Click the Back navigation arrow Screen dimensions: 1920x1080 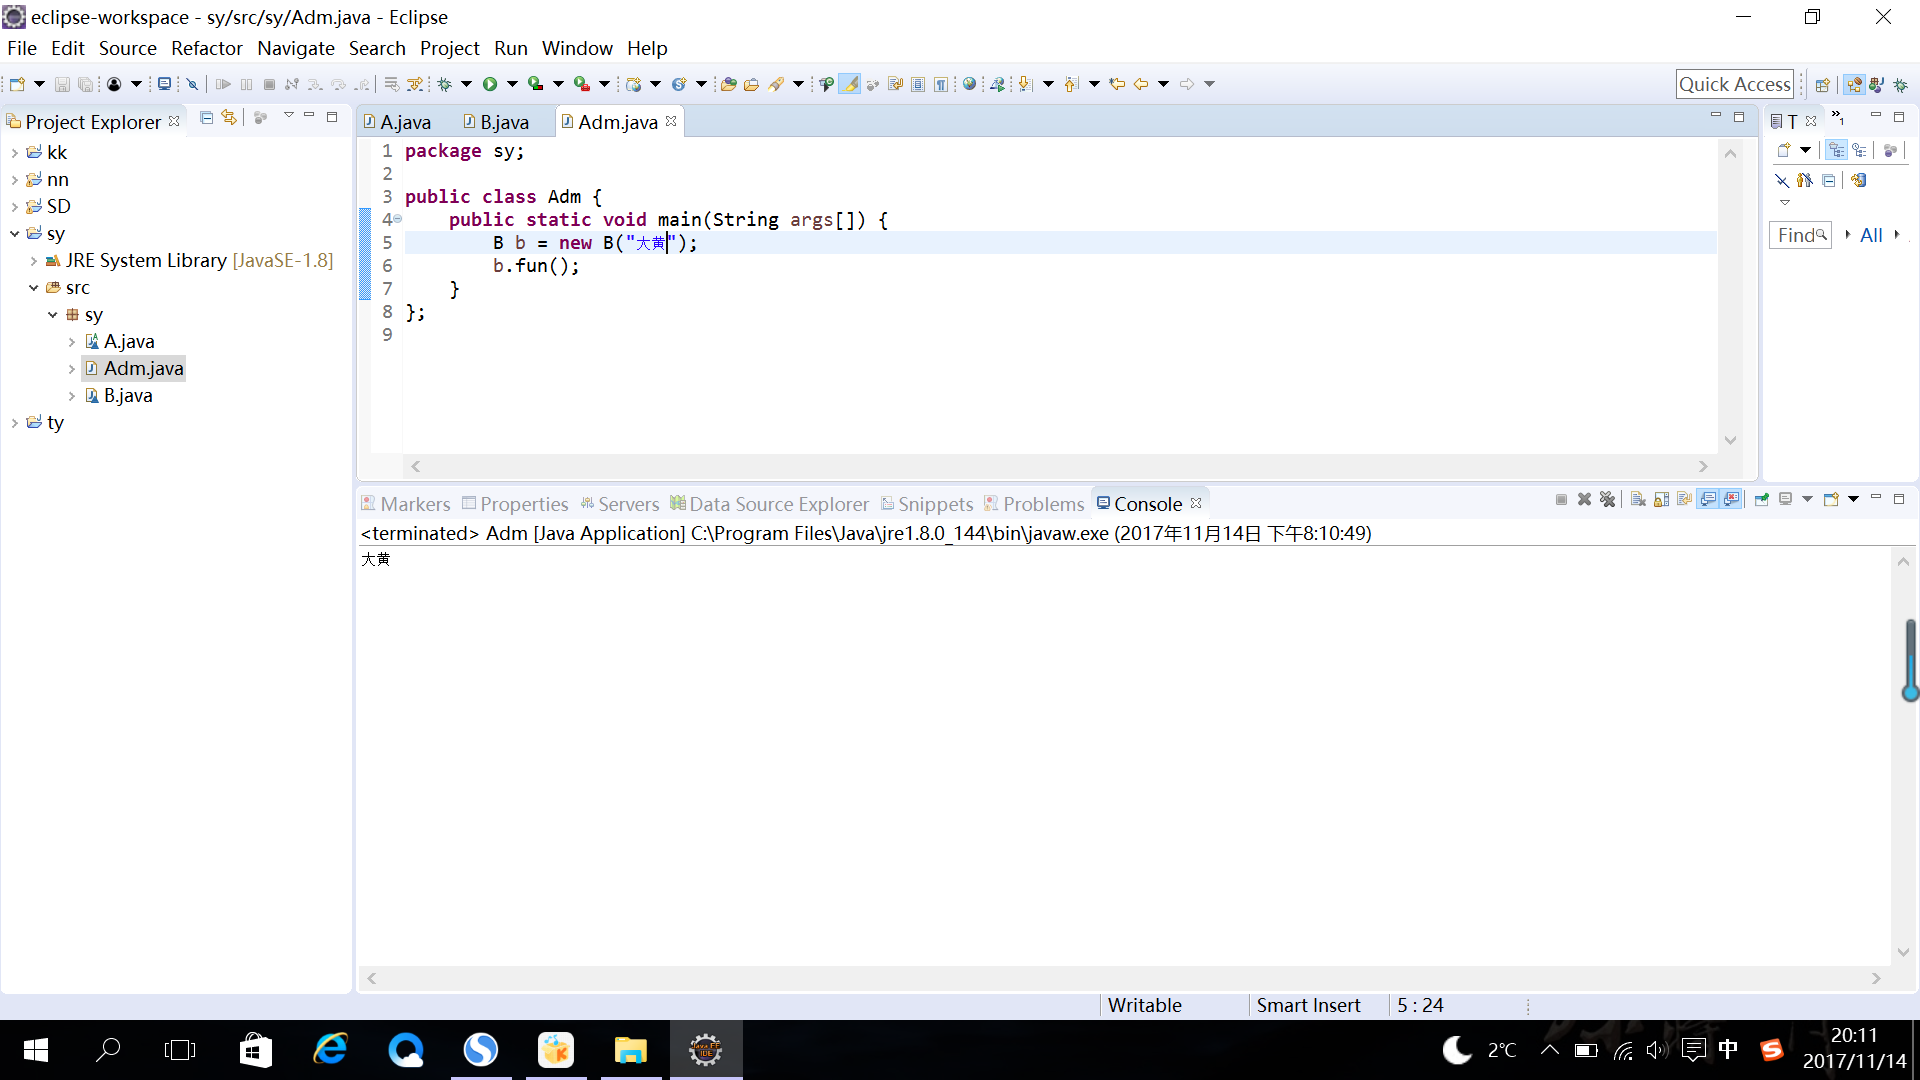(x=1141, y=84)
